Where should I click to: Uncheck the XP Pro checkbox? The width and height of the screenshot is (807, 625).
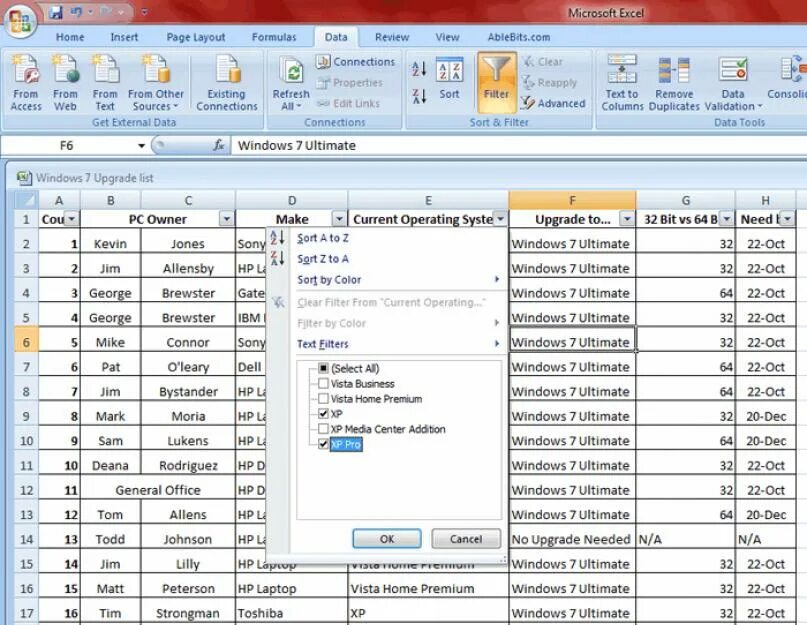[323, 444]
